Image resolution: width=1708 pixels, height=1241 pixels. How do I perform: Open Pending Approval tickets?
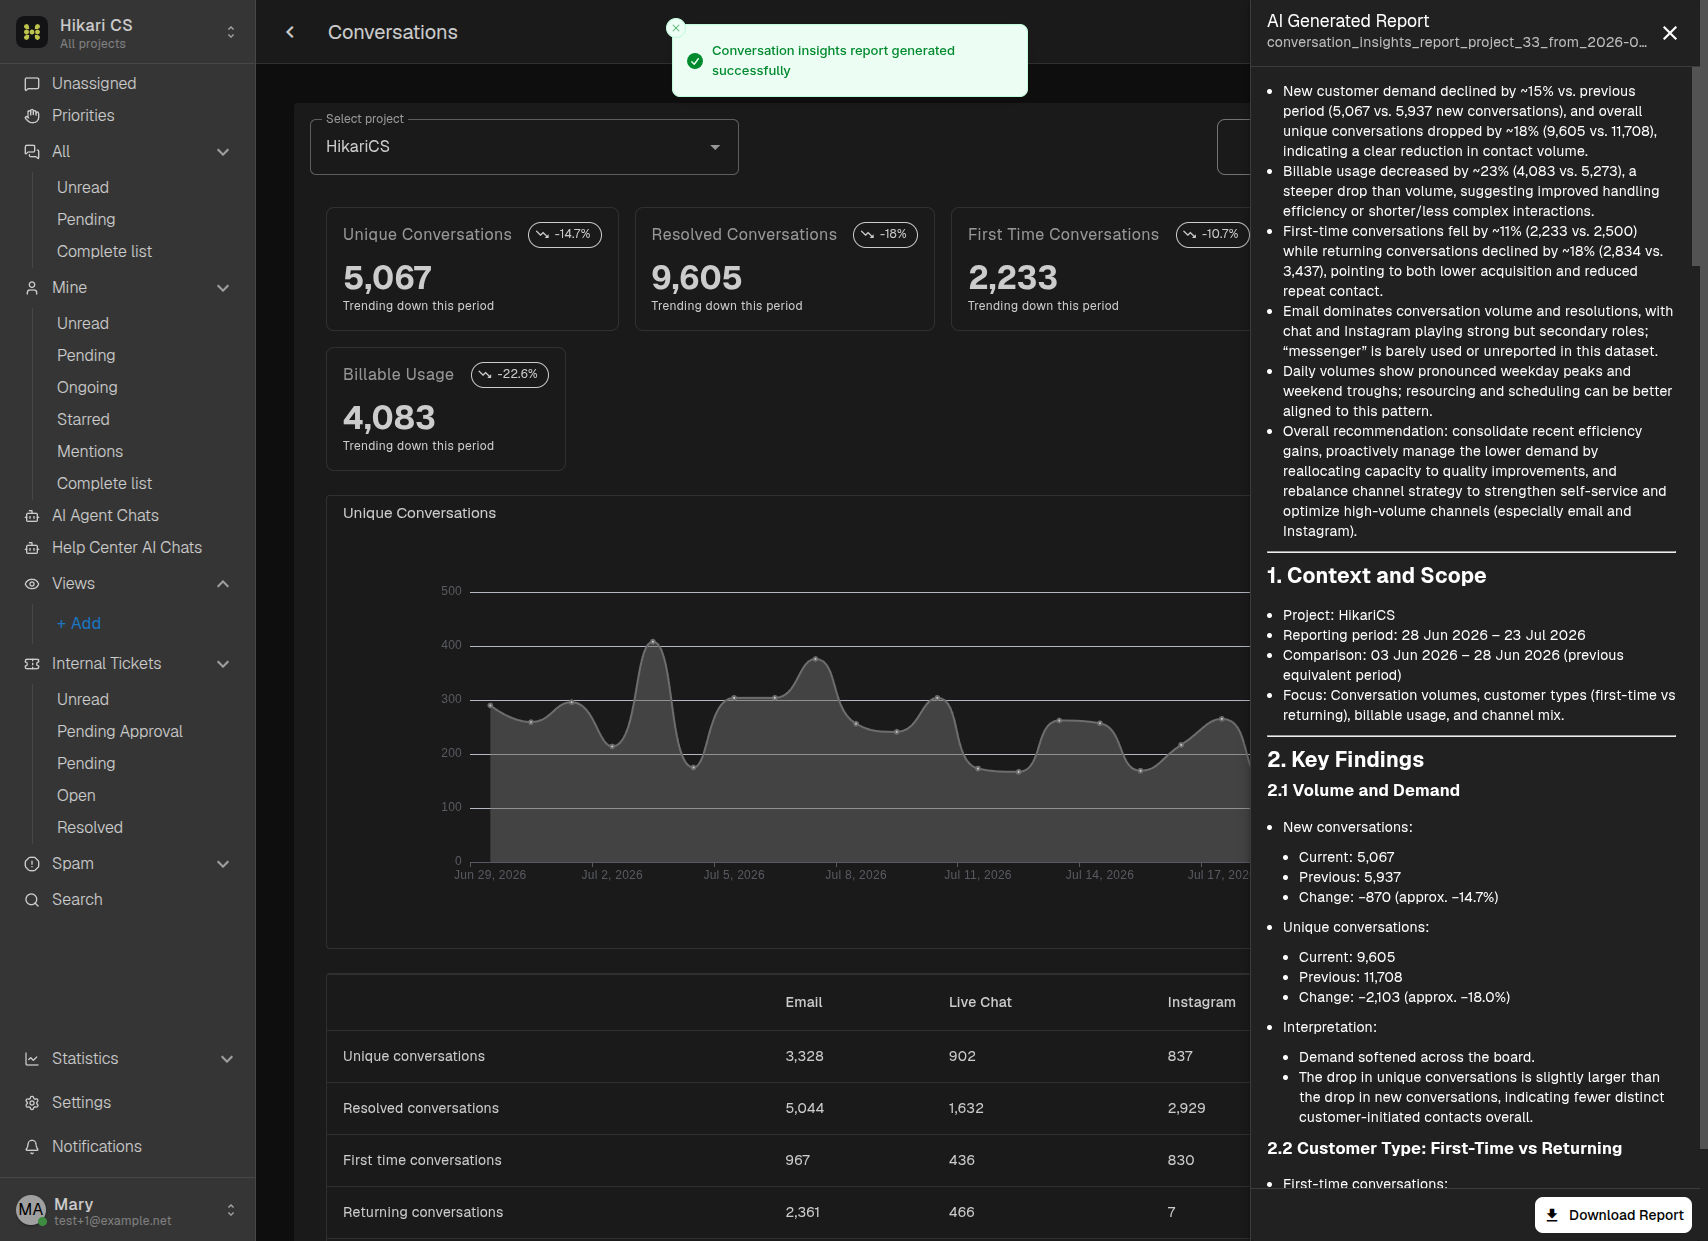120,732
